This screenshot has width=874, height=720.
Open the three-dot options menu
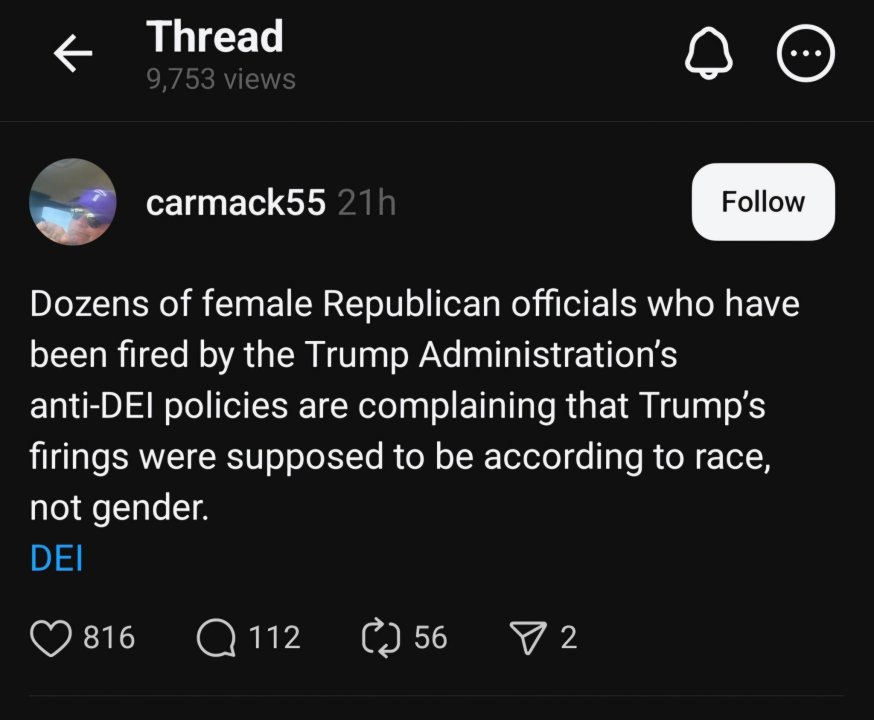805,53
